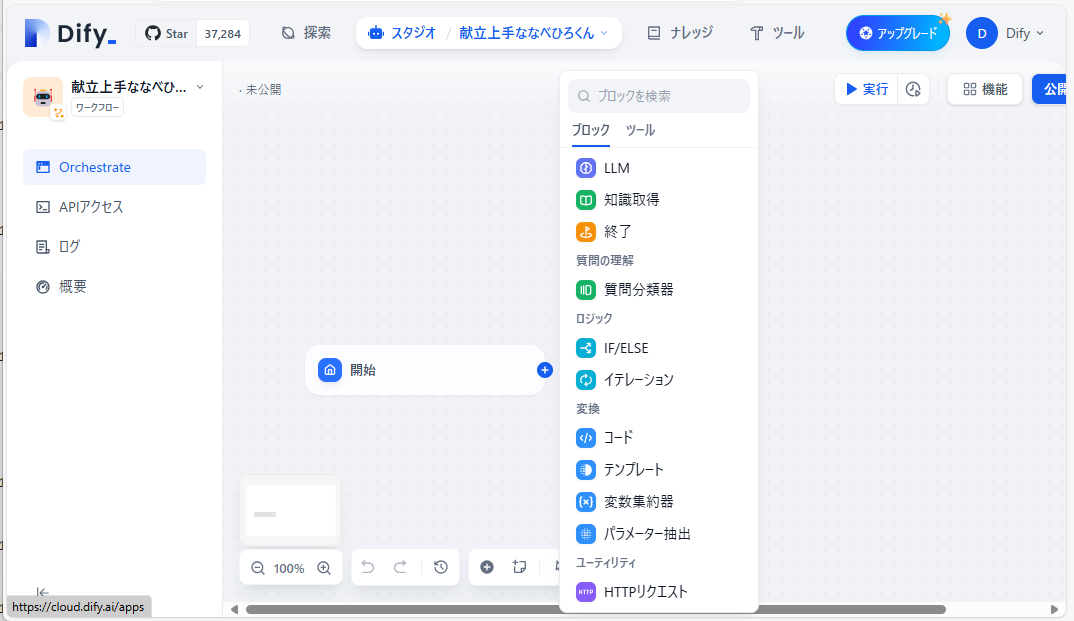Open the run history icon beside 実行
This screenshot has width=1074, height=621.
click(x=913, y=89)
